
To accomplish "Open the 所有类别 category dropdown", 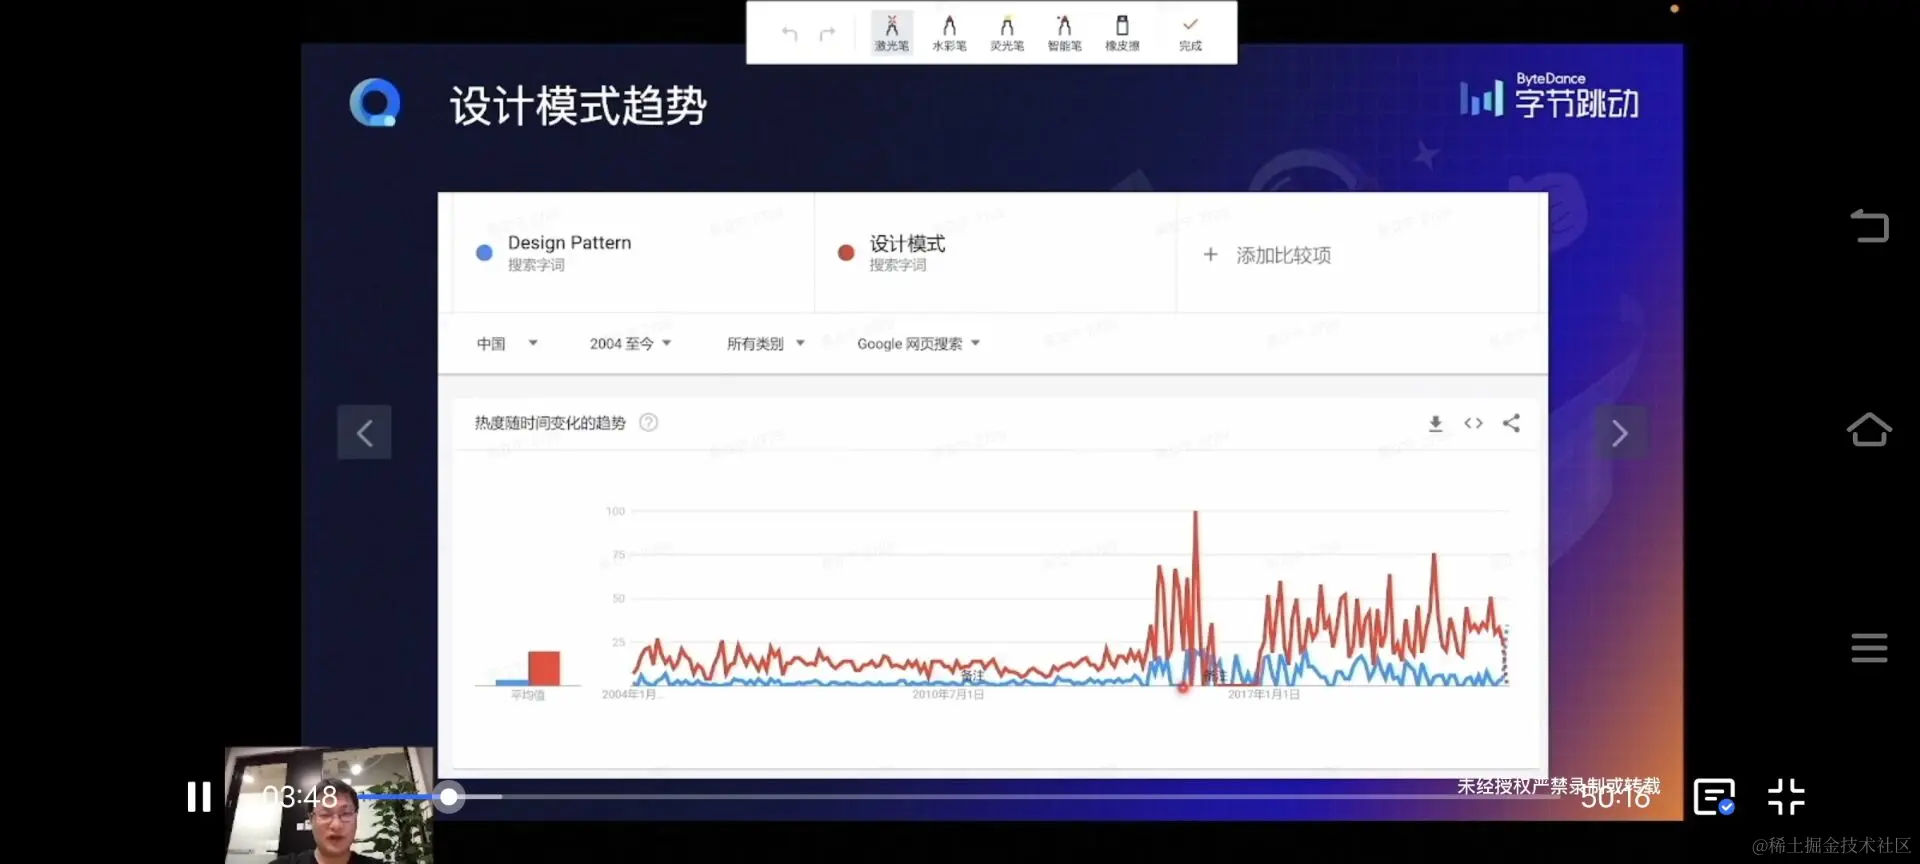I will click(x=765, y=343).
